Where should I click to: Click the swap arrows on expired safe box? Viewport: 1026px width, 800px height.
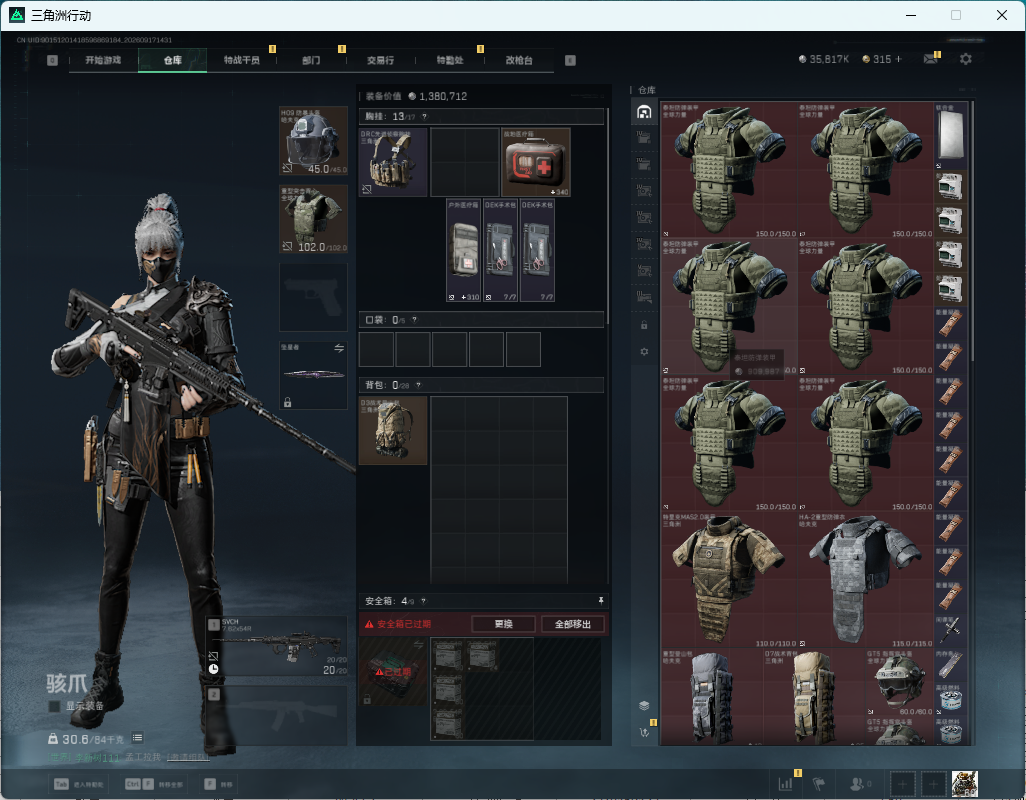[x=419, y=645]
